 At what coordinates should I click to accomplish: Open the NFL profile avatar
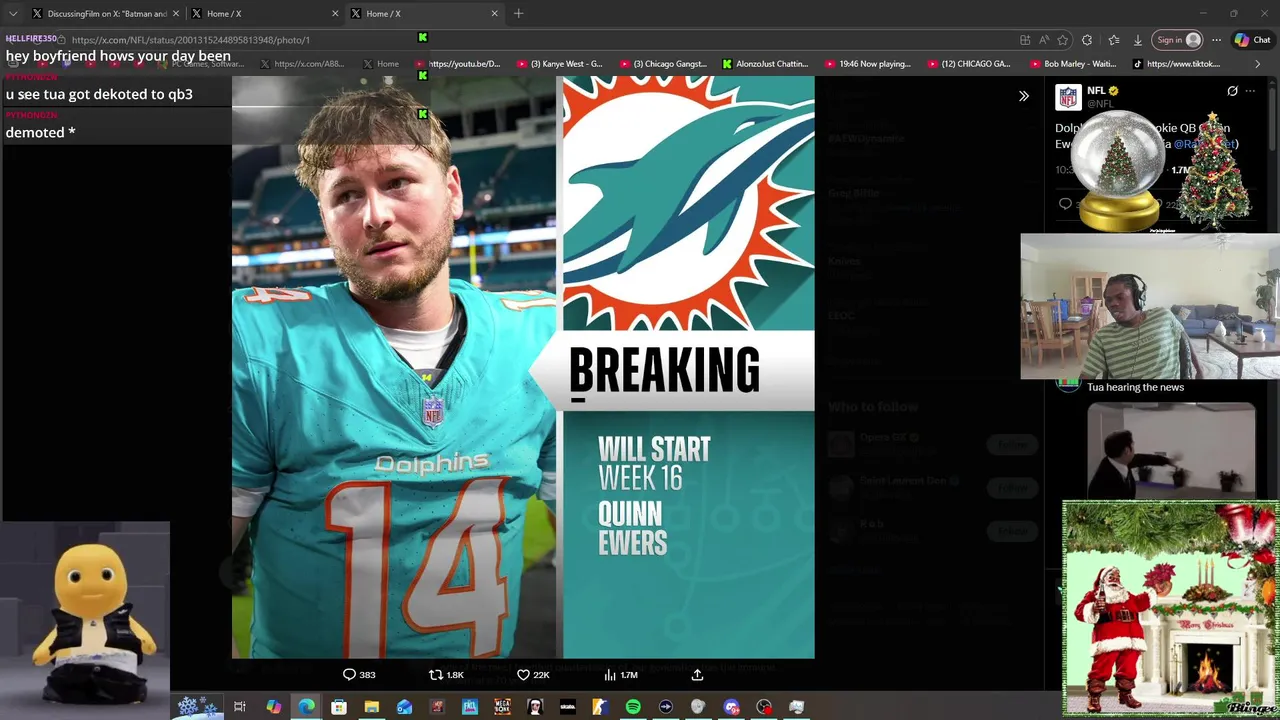click(1069, 97)
